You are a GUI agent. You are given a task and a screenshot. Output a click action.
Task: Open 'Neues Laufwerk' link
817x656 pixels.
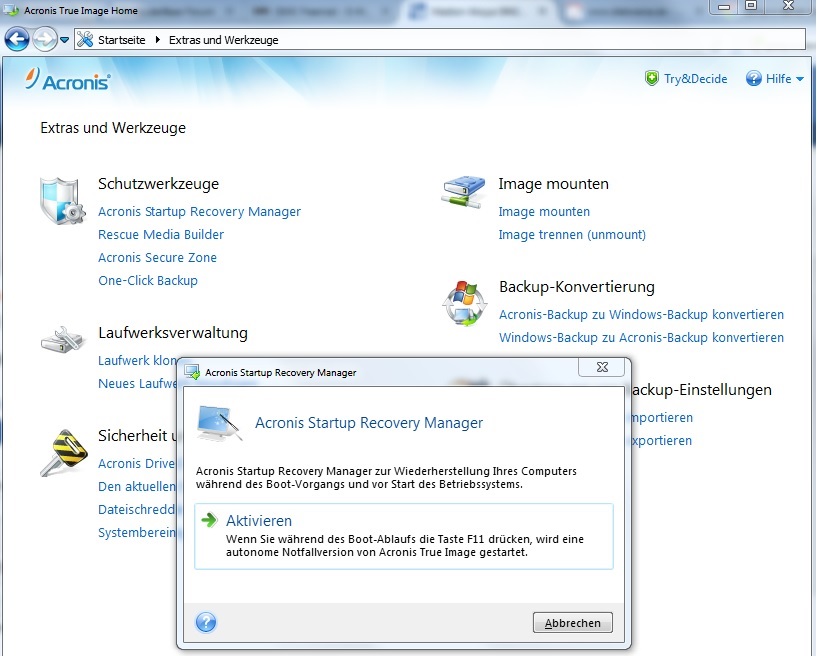(138, 383)
